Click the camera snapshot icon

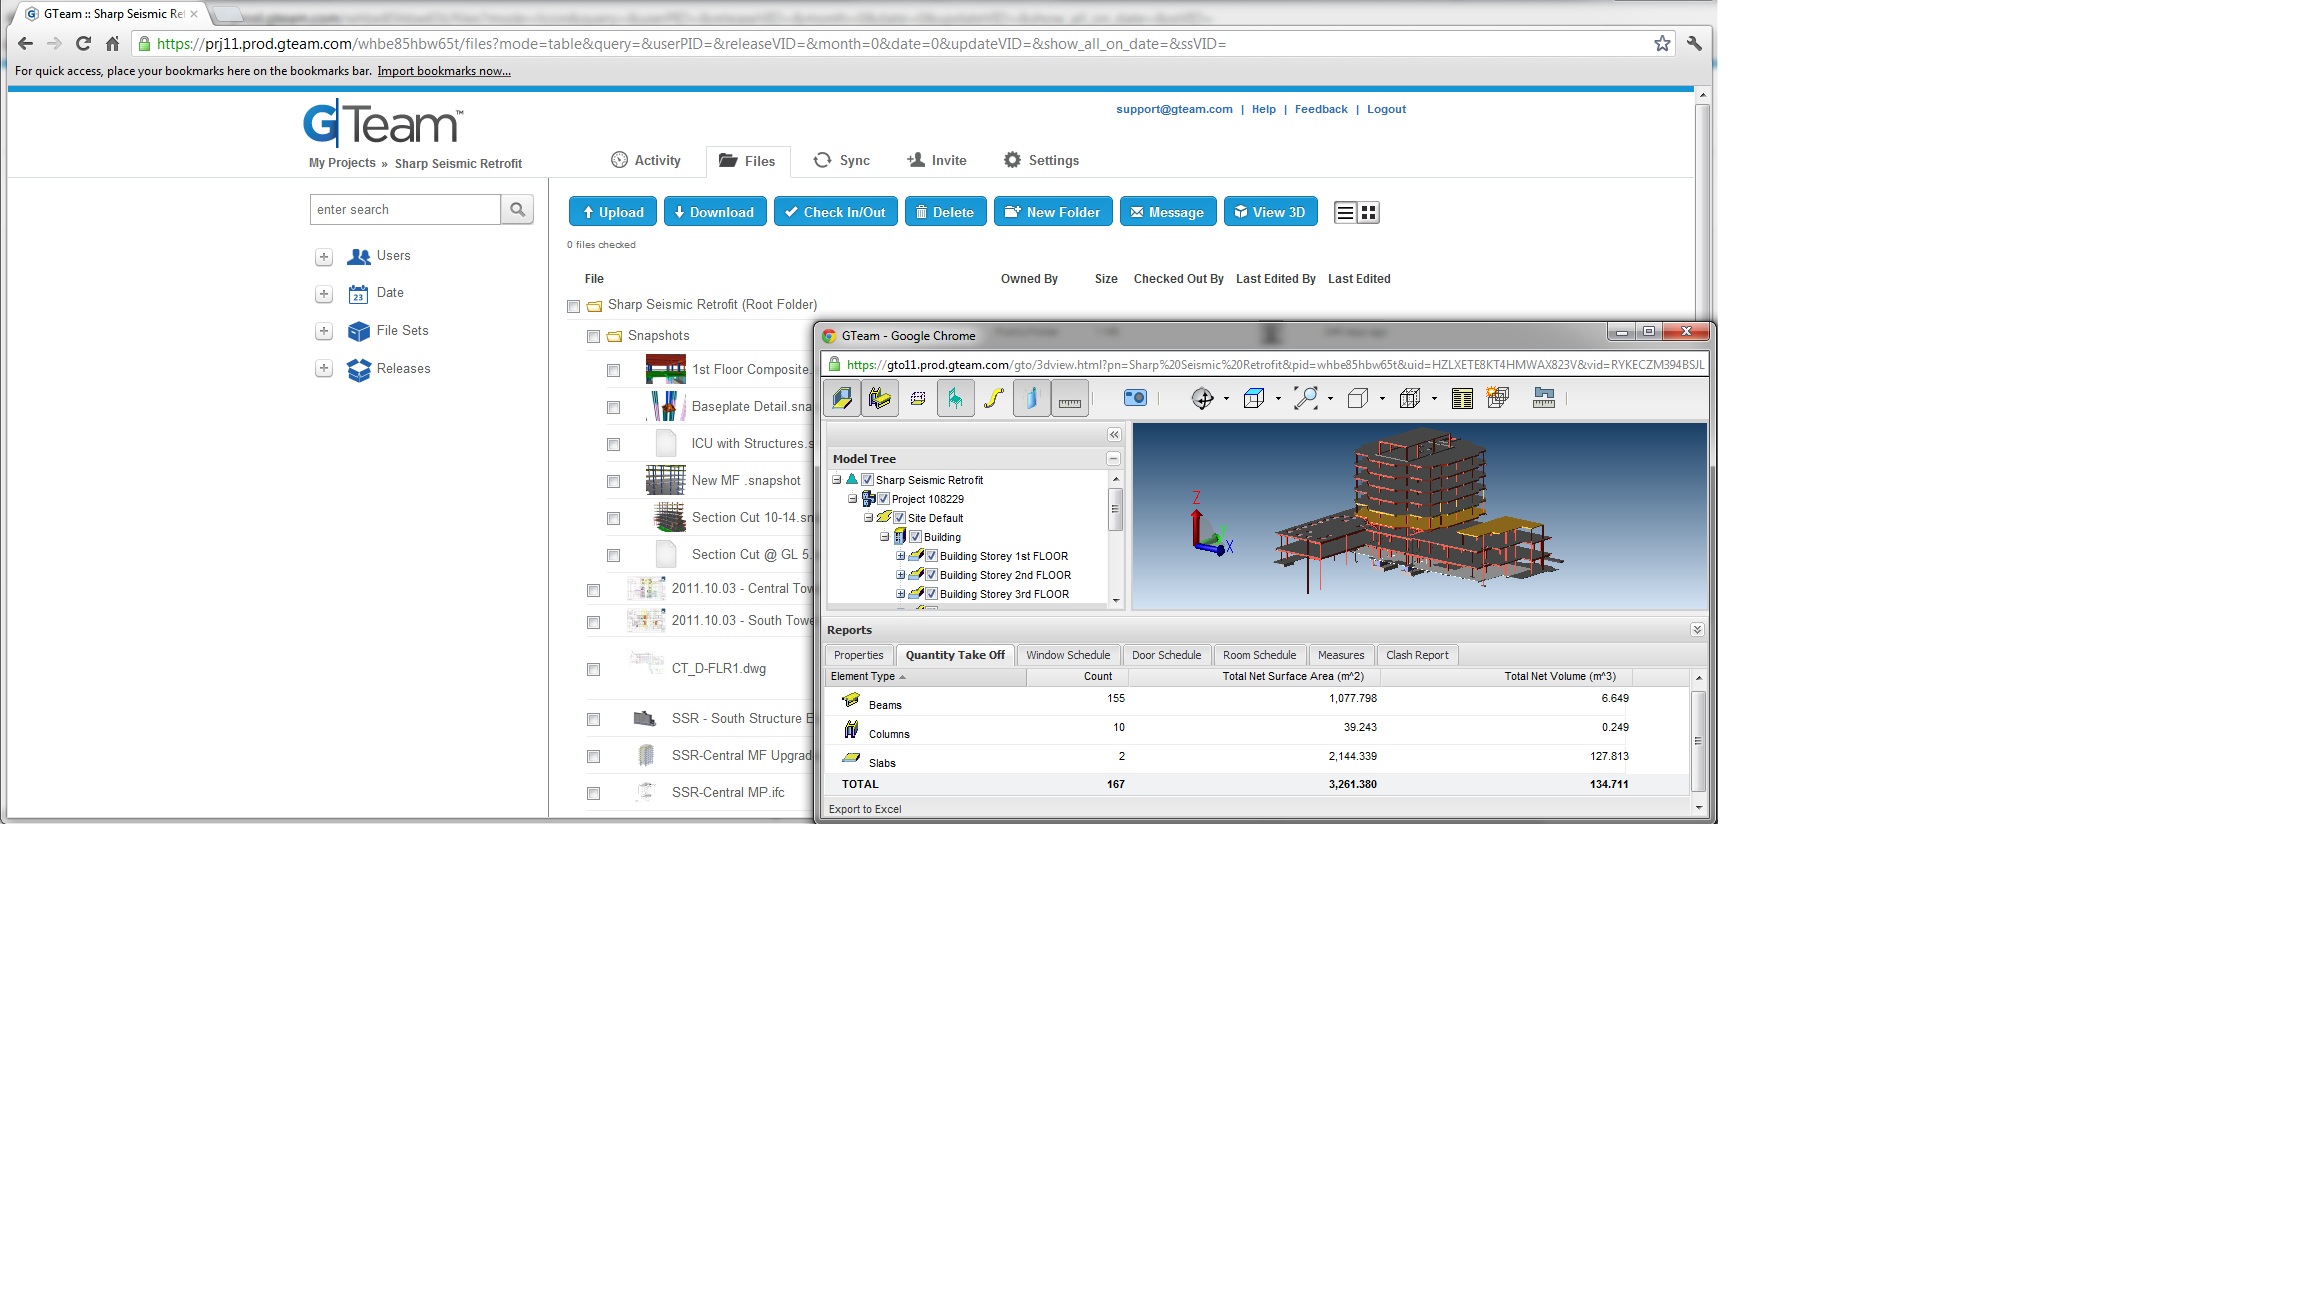(1135, 398)
